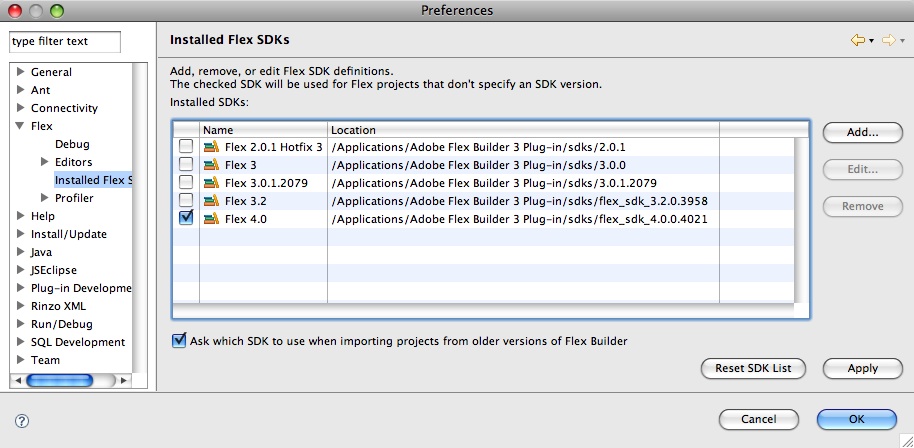Check the Flex 3 SDK checkbox
The width and height of the screenshot is (914, 448).
(186, 165)
